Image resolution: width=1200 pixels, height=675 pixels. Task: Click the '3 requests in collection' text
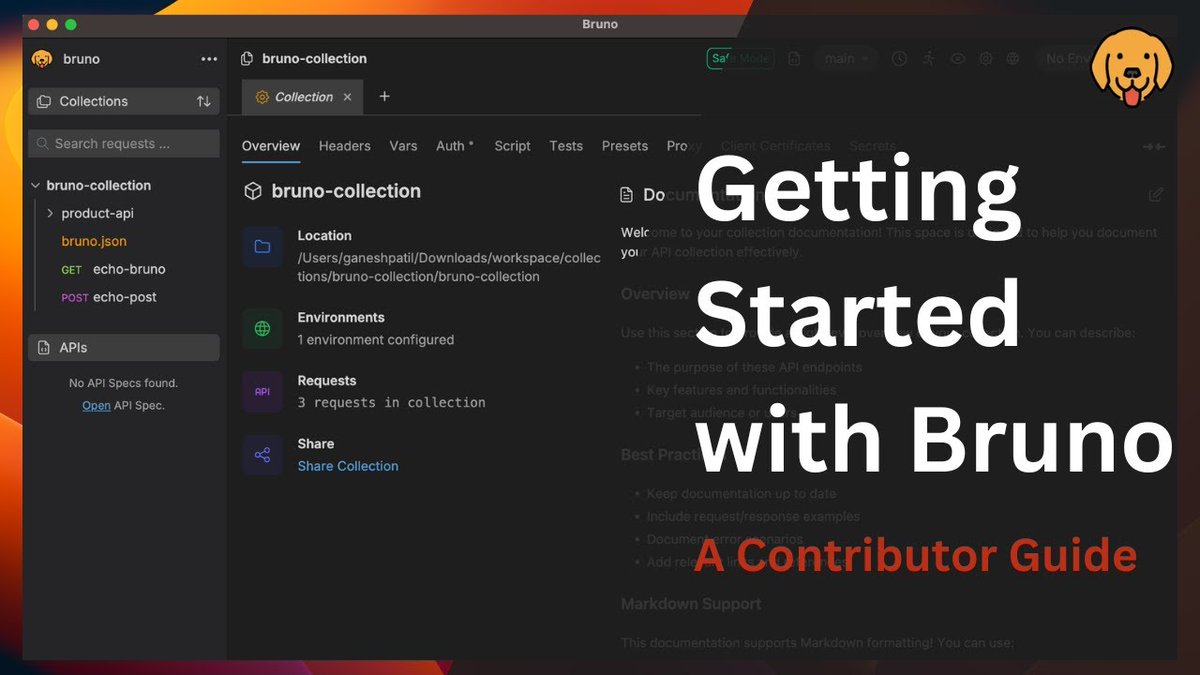pyautogui.click(x=392, y=403)
